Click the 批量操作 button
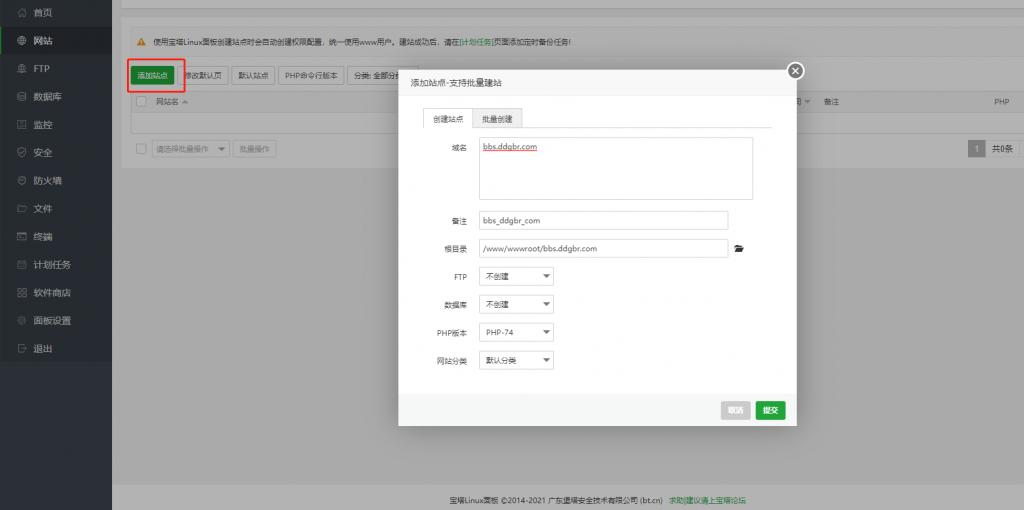The image size is (1024, 510). point(255,149)
